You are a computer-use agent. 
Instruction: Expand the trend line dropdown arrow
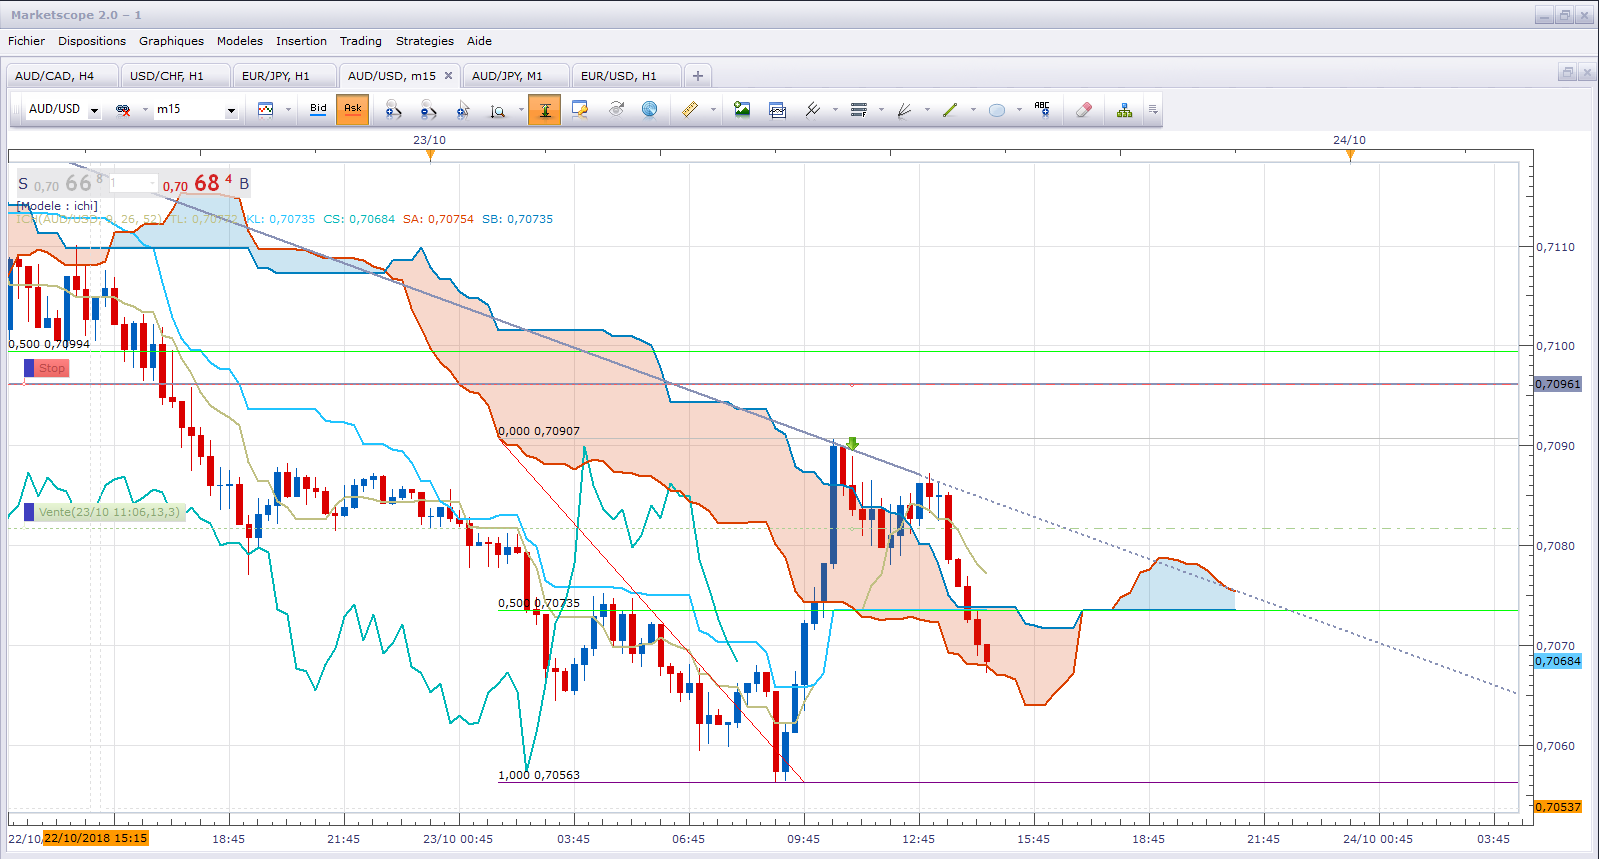(x=973, y=110)
